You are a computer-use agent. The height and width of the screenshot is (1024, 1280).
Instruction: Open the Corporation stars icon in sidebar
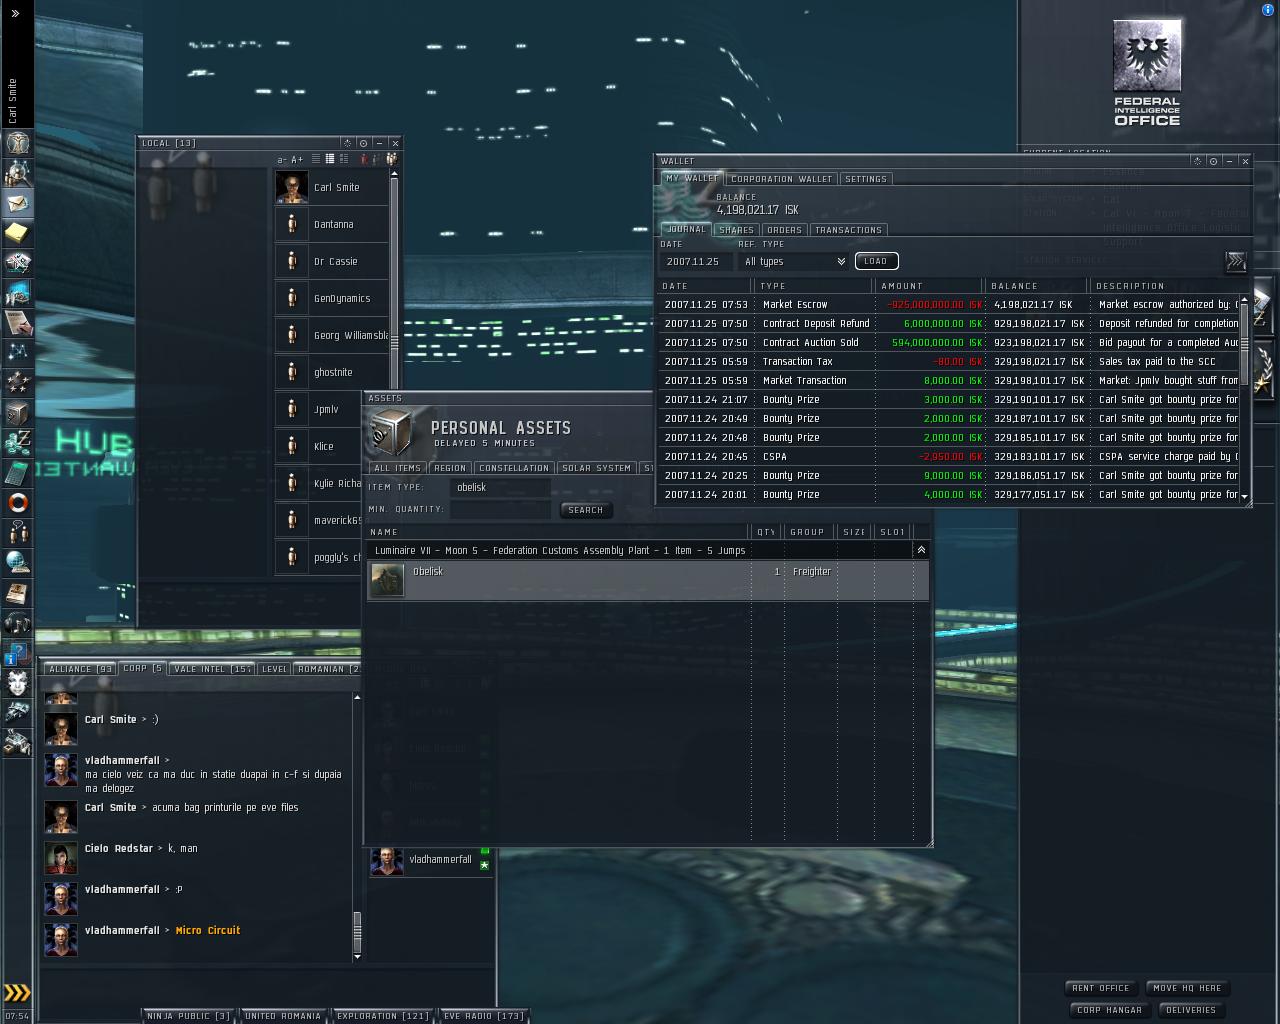(17, 382)
